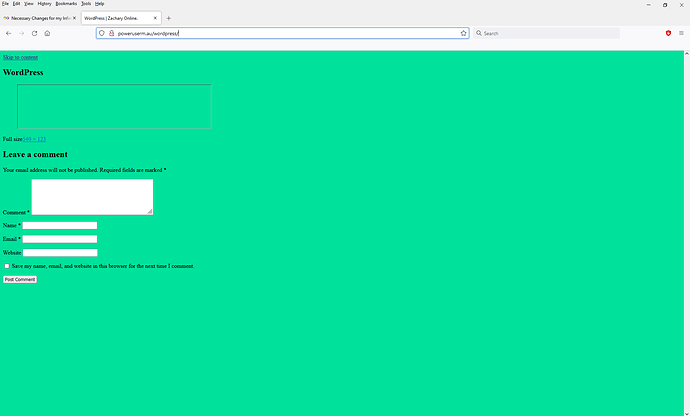Open the Tools menu
The width and height of the screenshot is (690, 416).
point(86,4)
